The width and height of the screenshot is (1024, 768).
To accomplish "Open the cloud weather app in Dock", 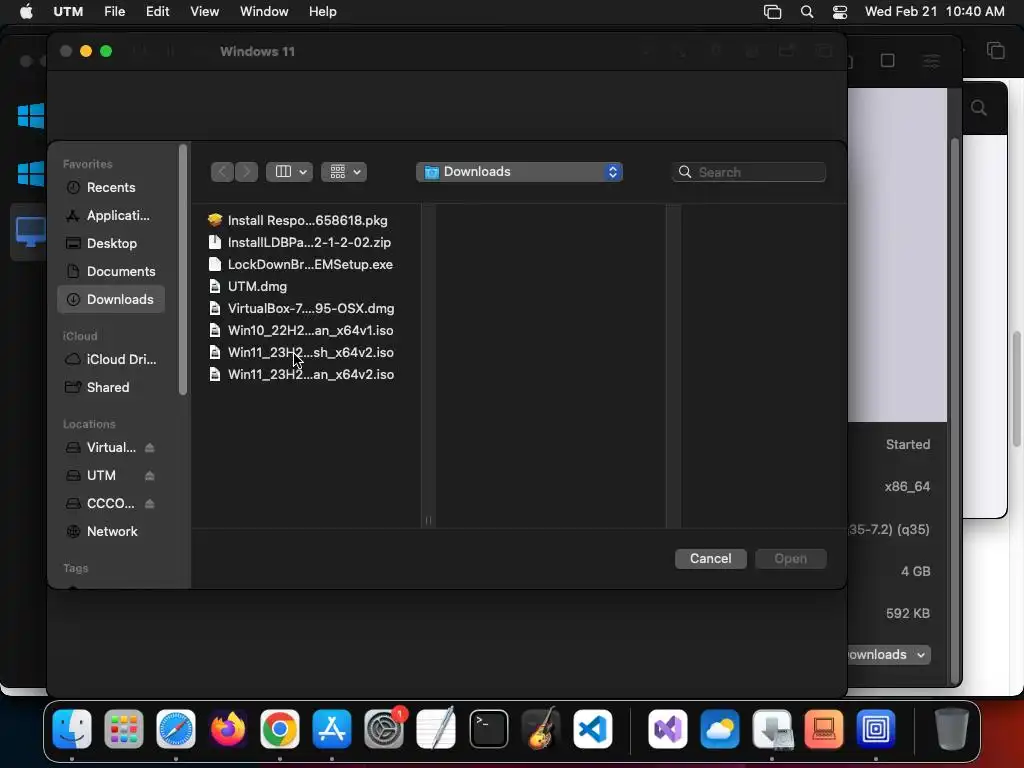I will click(720, 729).
